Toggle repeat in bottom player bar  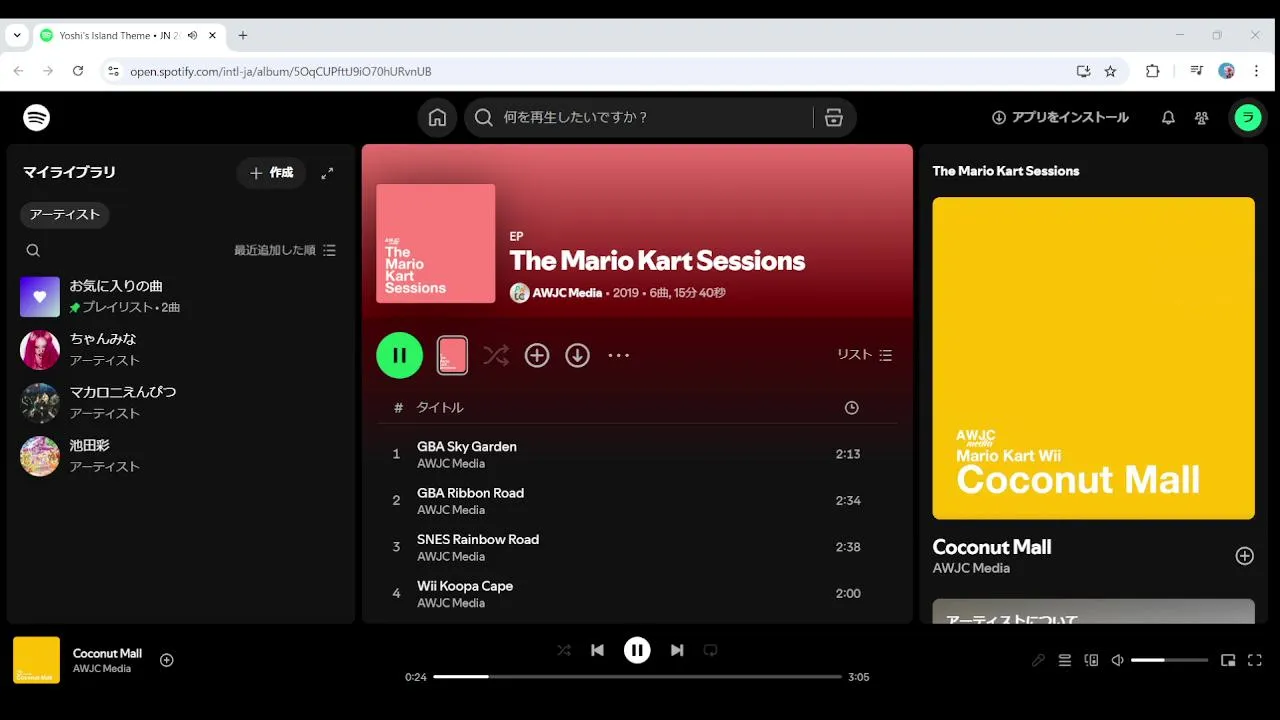coord(711,650)
